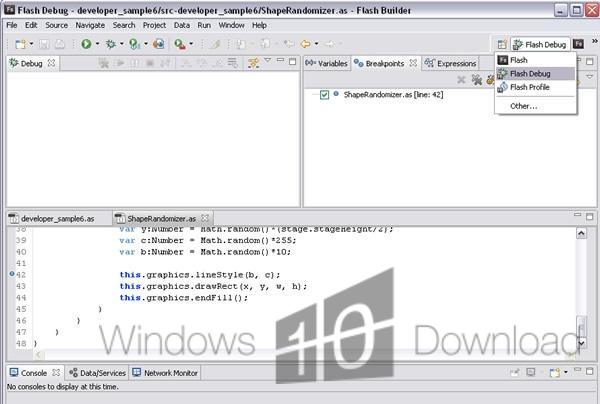Choose Flash Debug in the perspective menu
600x404 pixels.
pos(536,73)
